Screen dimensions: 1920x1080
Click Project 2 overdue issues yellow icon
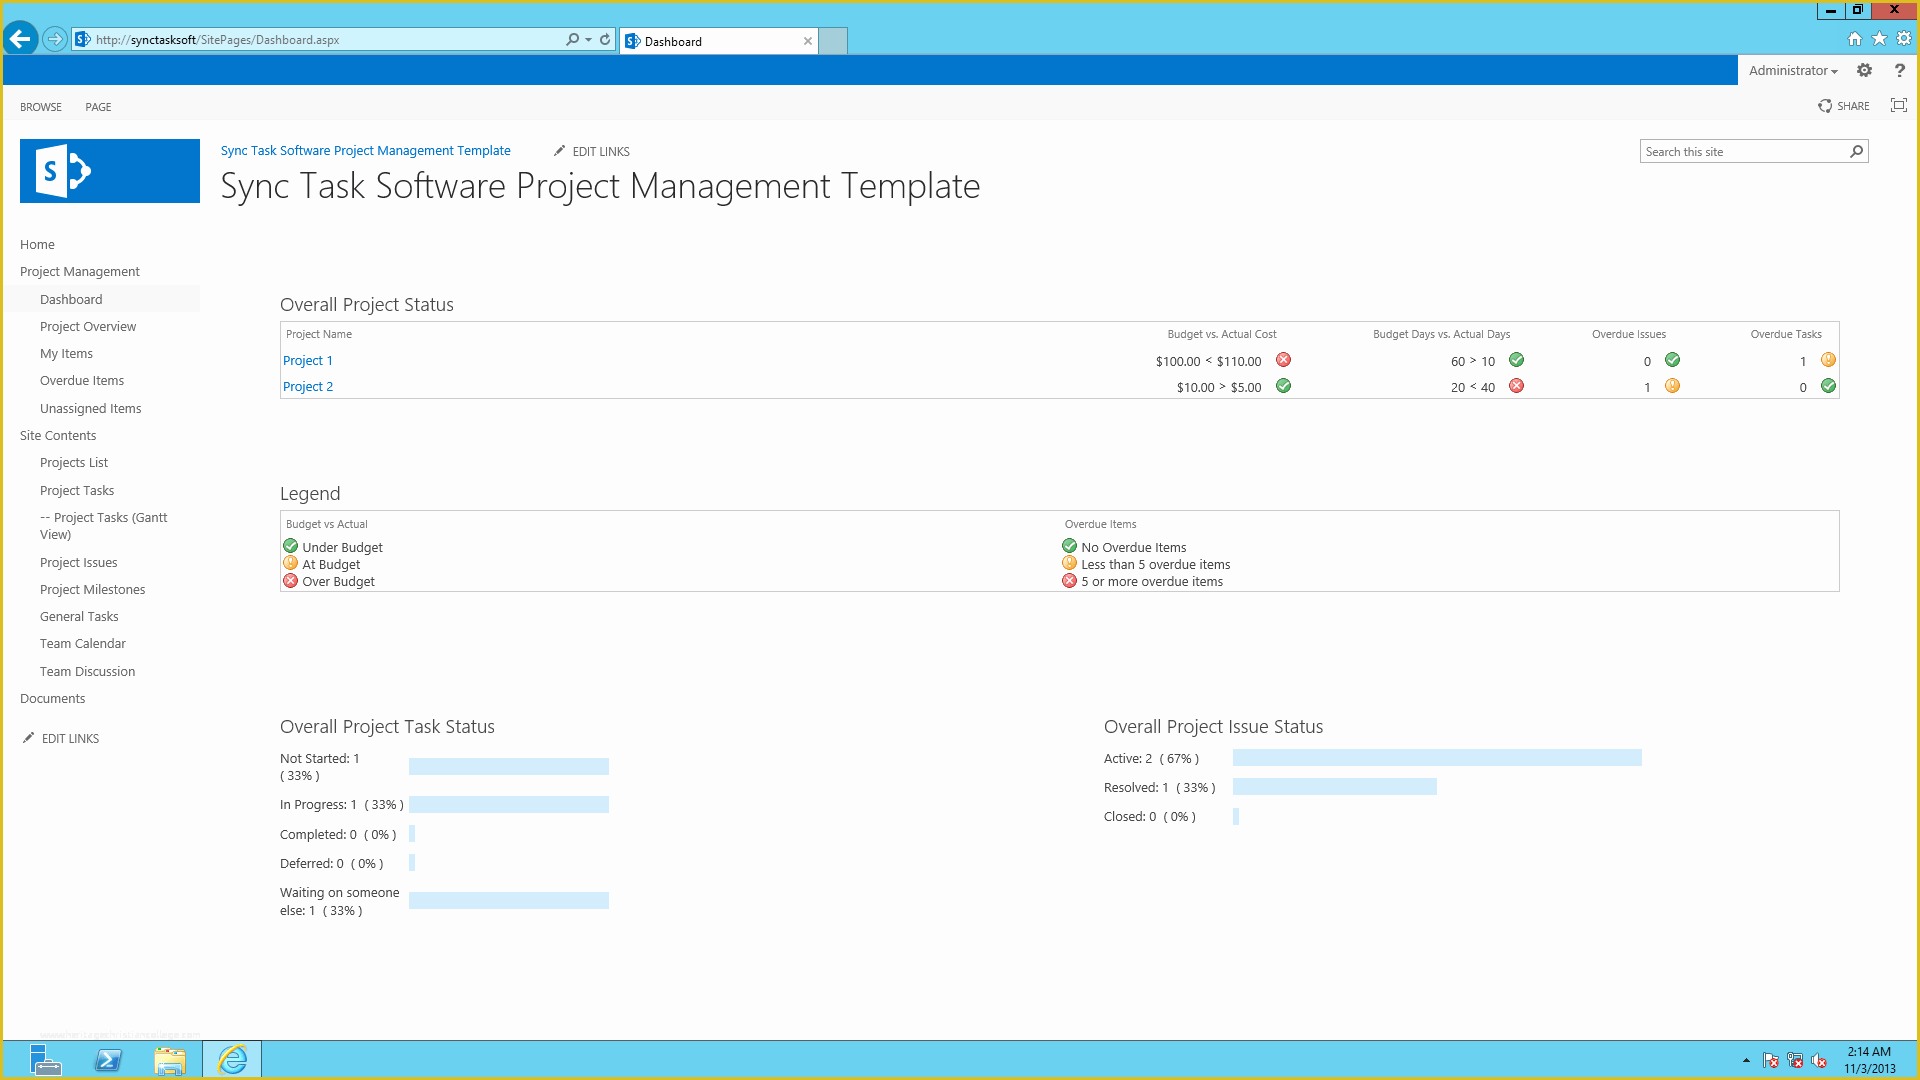pyautogui.click(x=1672, y=386)
